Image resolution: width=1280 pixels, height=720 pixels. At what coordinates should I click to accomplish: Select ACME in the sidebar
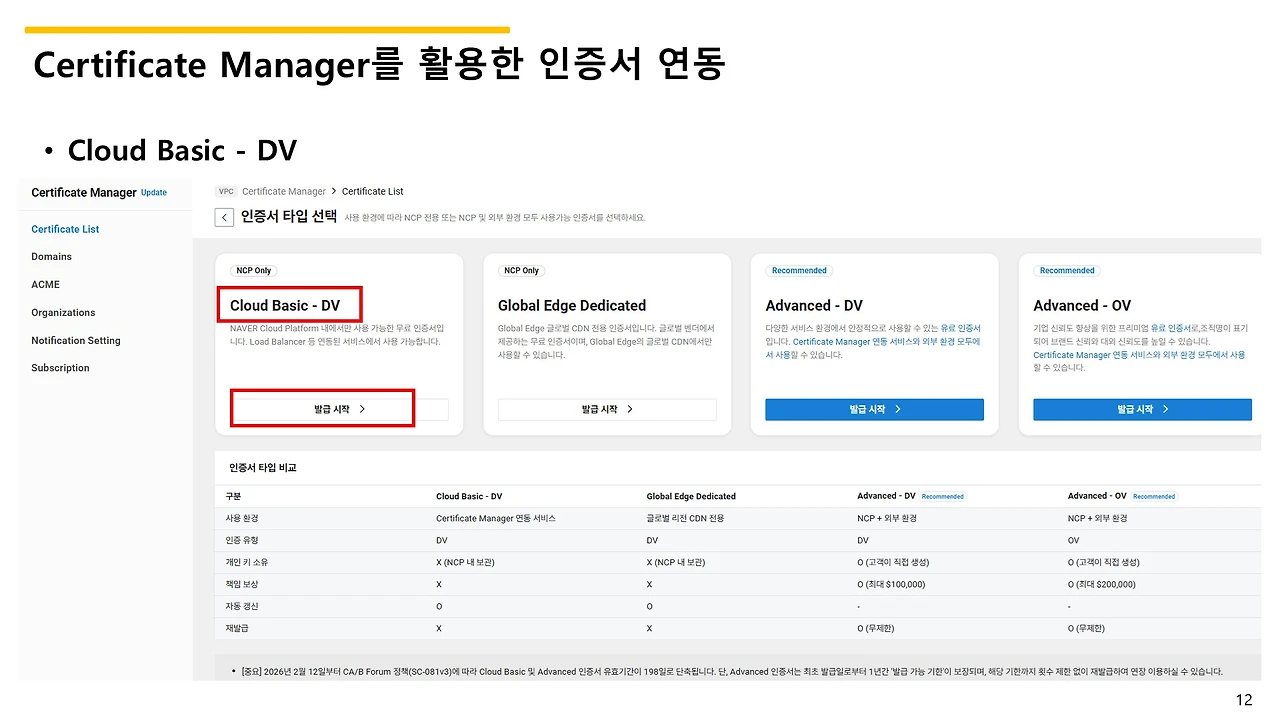[45, 285]
